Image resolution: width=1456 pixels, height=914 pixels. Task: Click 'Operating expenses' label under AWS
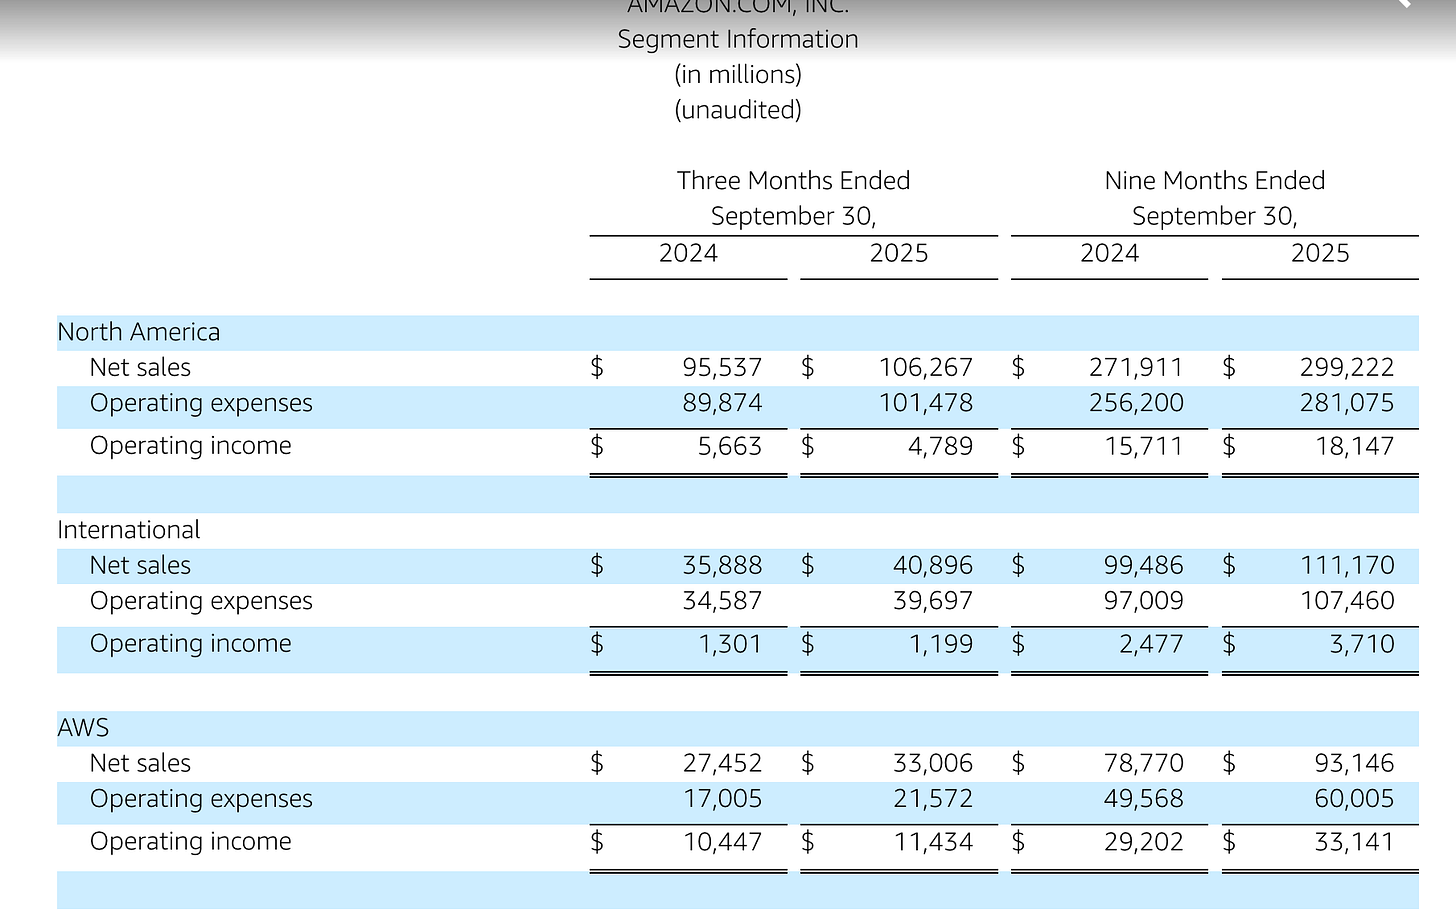tap(201, 799)
